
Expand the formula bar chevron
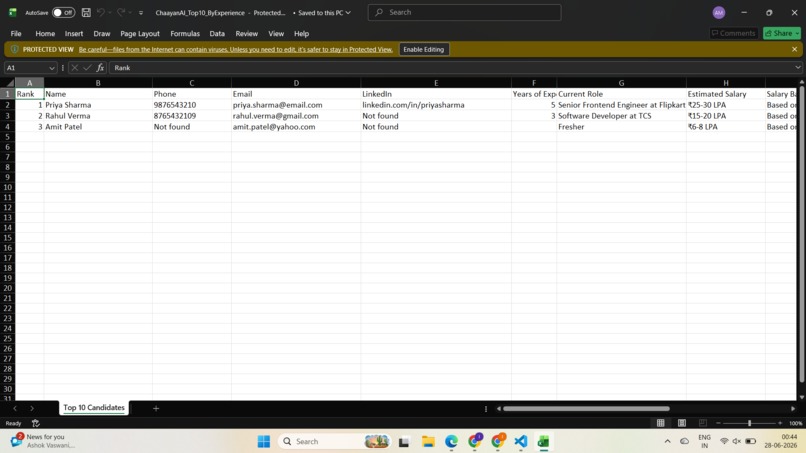[797, 67]
